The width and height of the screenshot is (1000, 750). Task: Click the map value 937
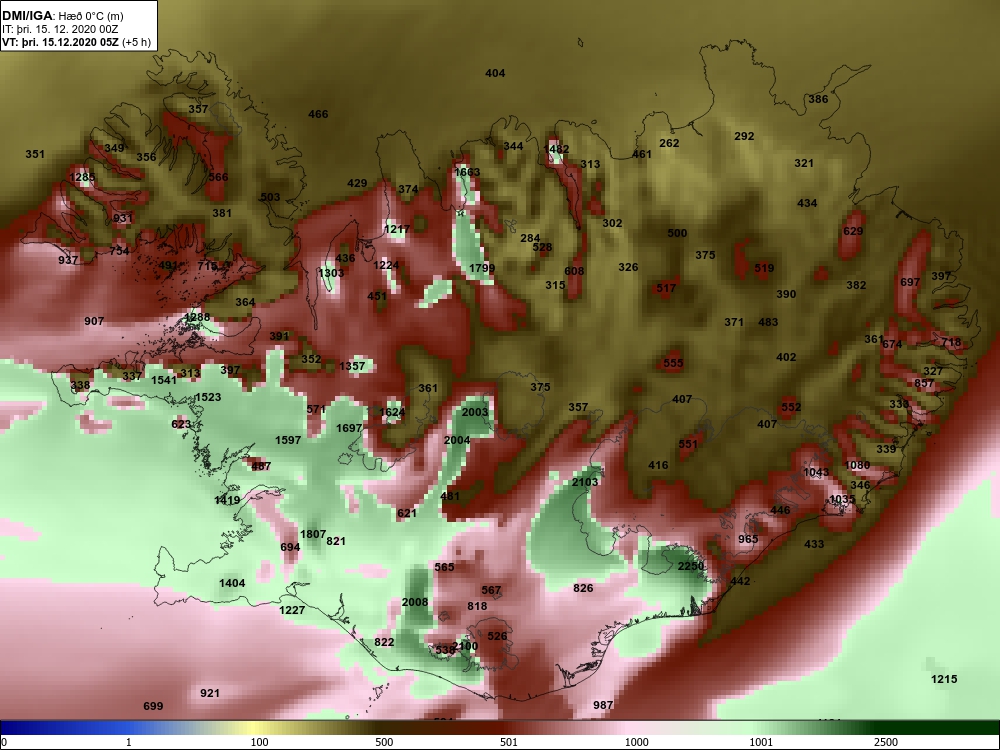pyautogui.click(x=68, y=260)
